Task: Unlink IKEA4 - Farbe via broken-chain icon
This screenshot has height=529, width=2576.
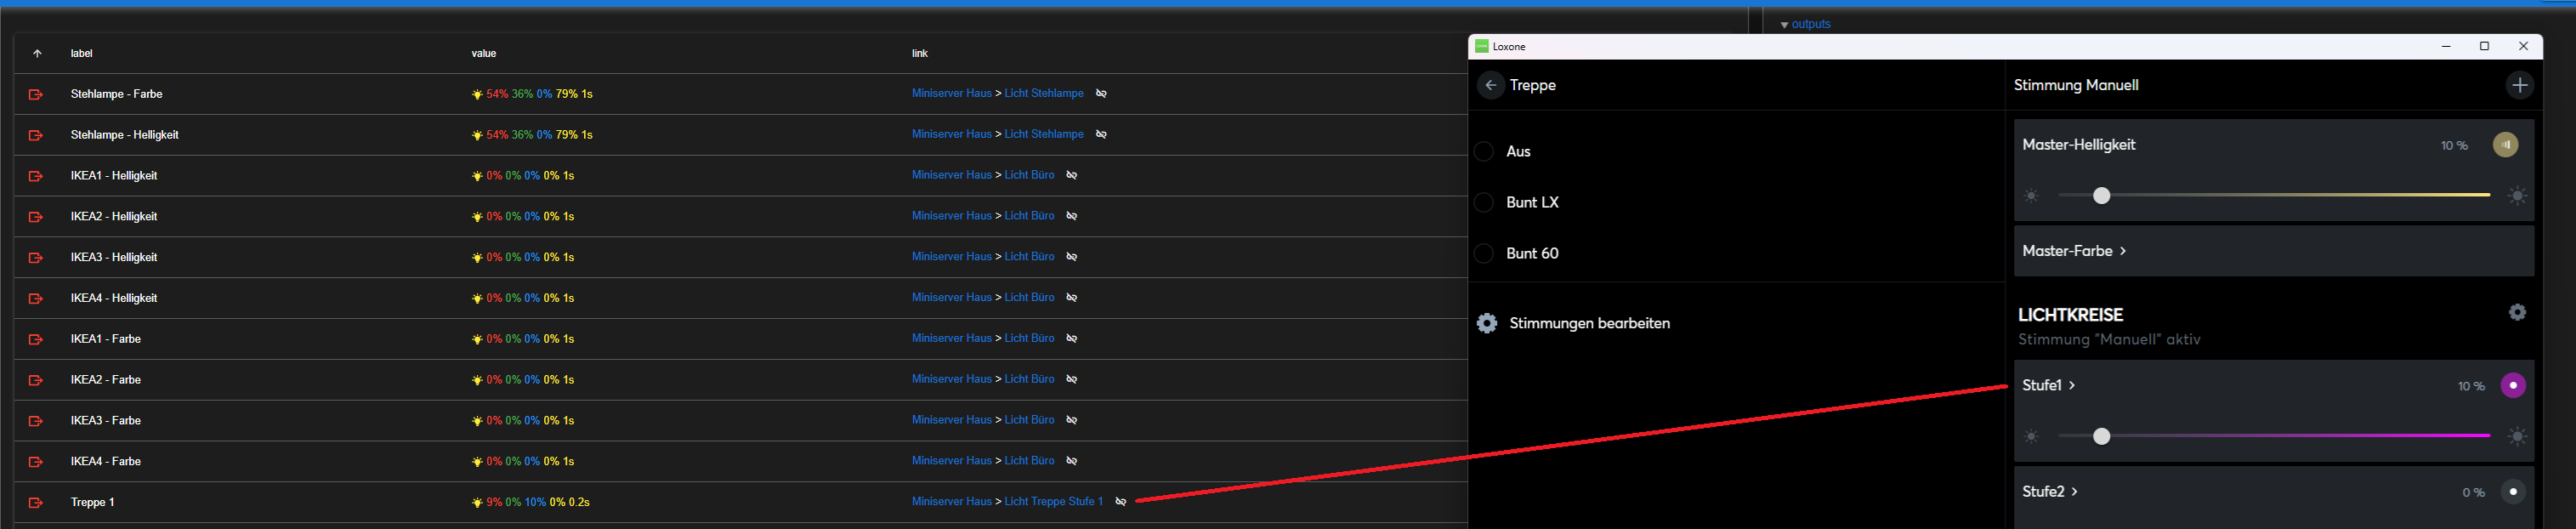Action: 1072,461
